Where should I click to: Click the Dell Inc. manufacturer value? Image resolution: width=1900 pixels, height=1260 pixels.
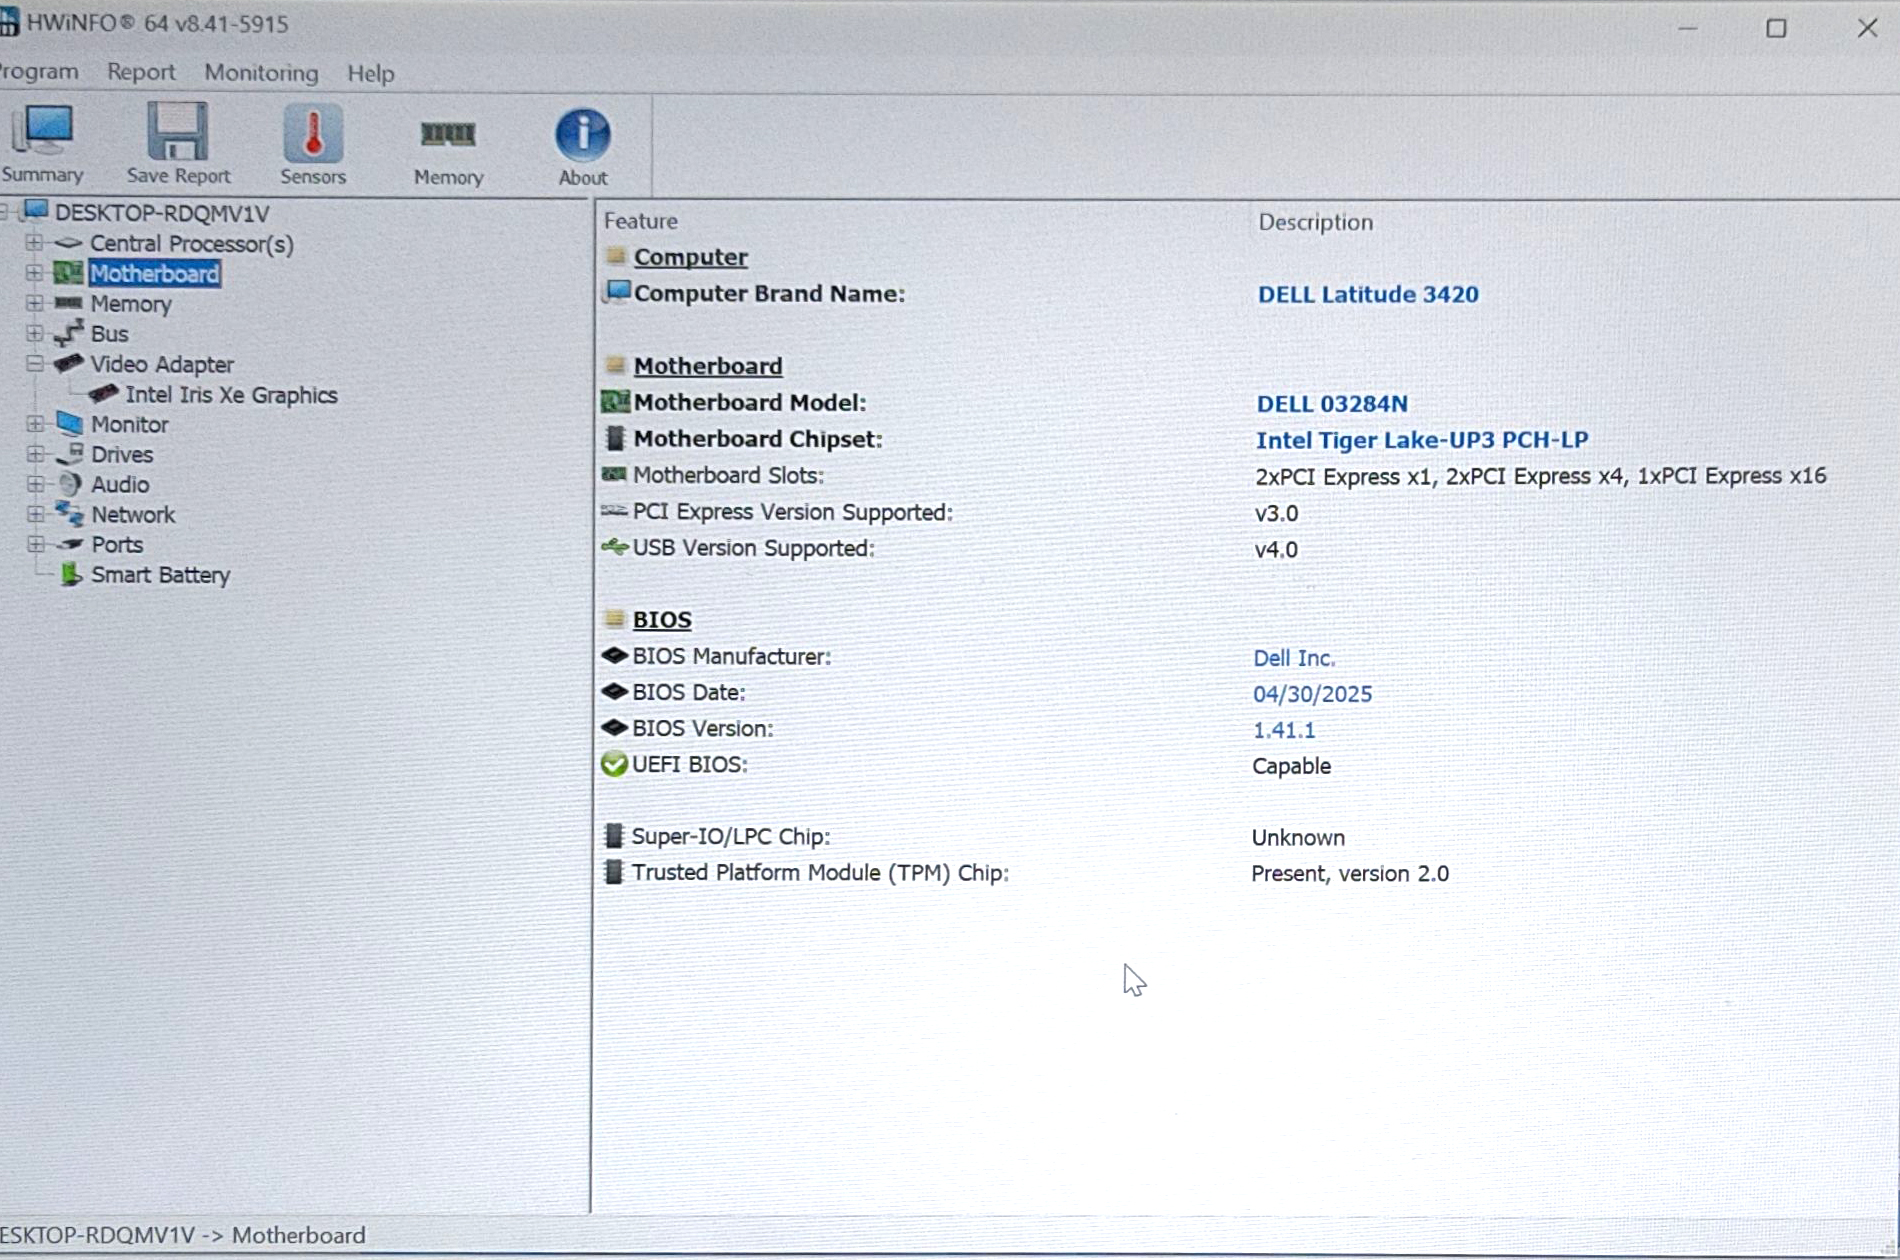tap(1294, 658)
